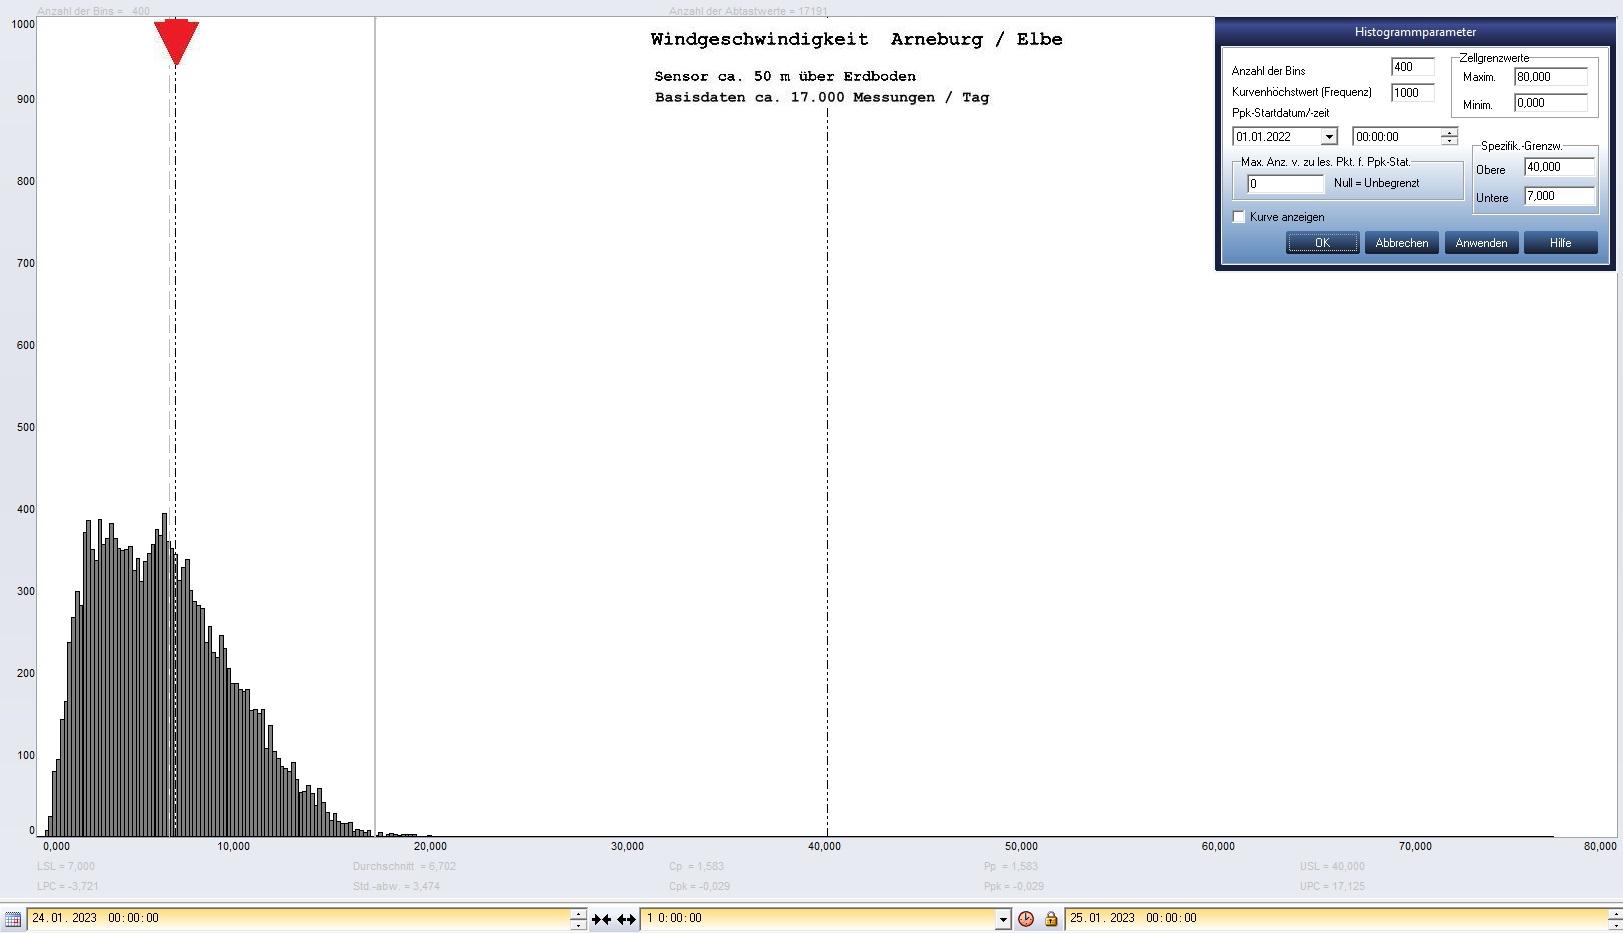This screenshot has width=1623, height=933.
Task: Click the red clock icon
Action: 1026,919
